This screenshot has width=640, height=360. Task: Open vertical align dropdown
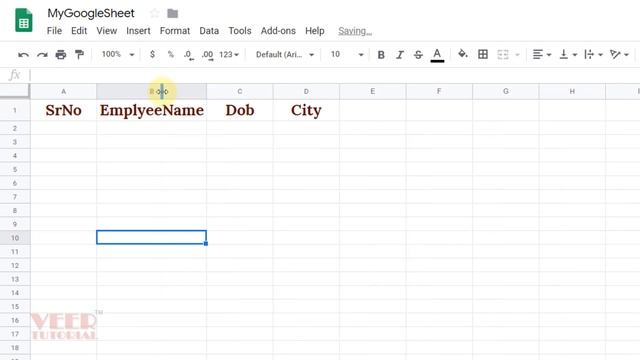click(x=568, y=54)
